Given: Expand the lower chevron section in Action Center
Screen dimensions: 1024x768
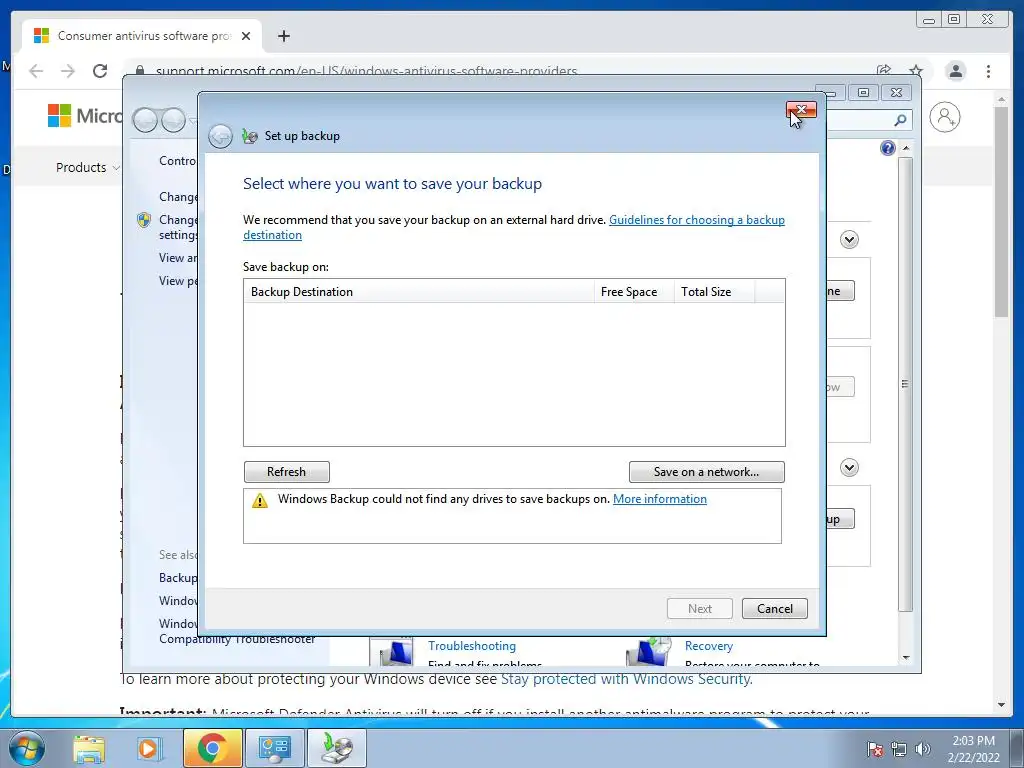Looking at the screenshot, I should click(849, 468).
